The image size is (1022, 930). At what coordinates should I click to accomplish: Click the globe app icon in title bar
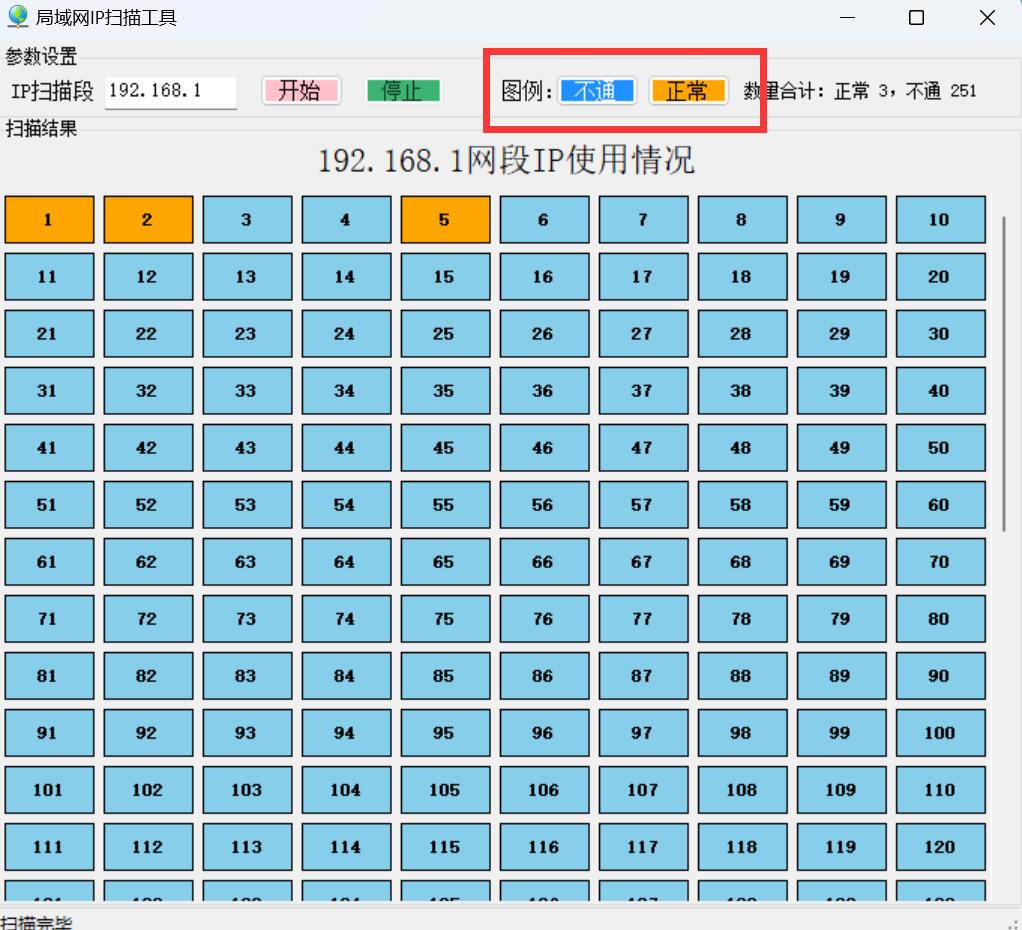point(17,17)
